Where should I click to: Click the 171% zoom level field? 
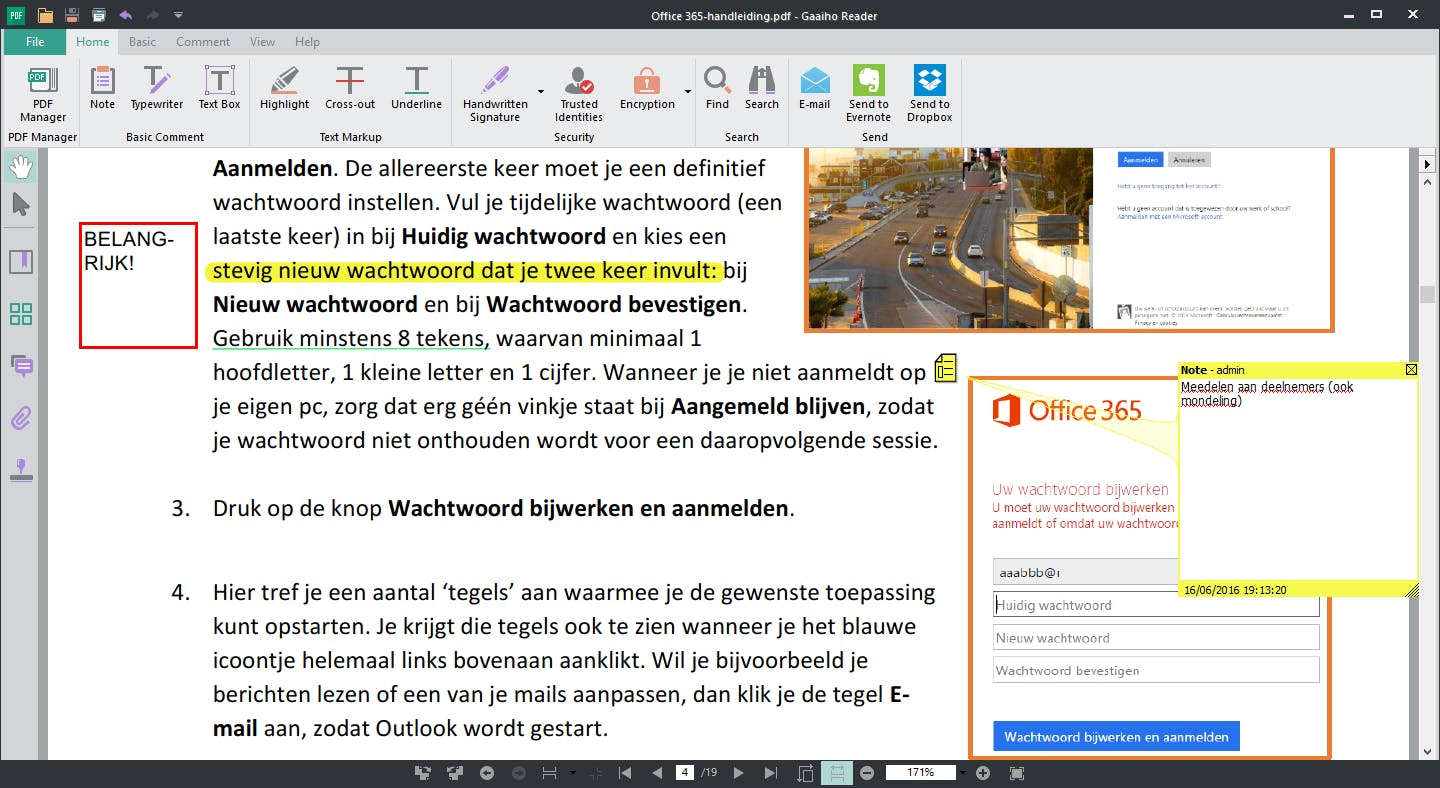tap(921, 773)
